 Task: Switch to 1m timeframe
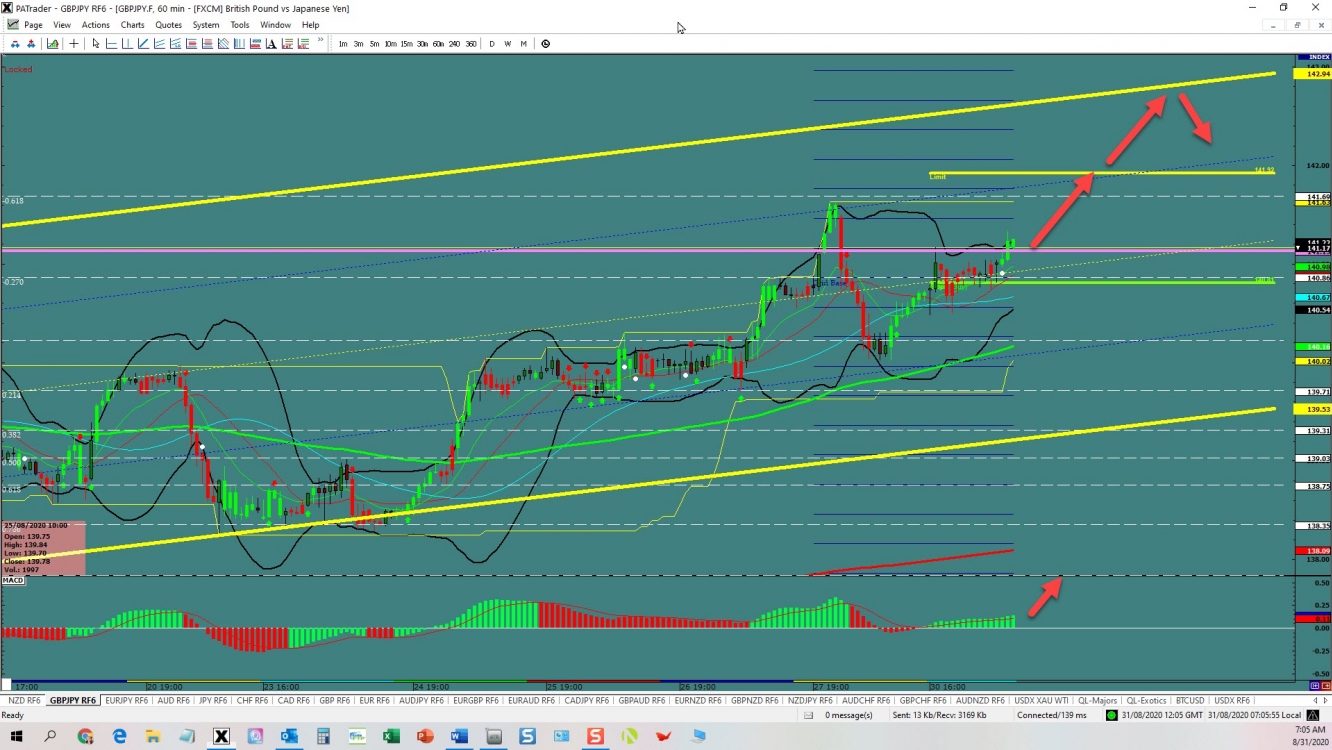coord(343,44)
